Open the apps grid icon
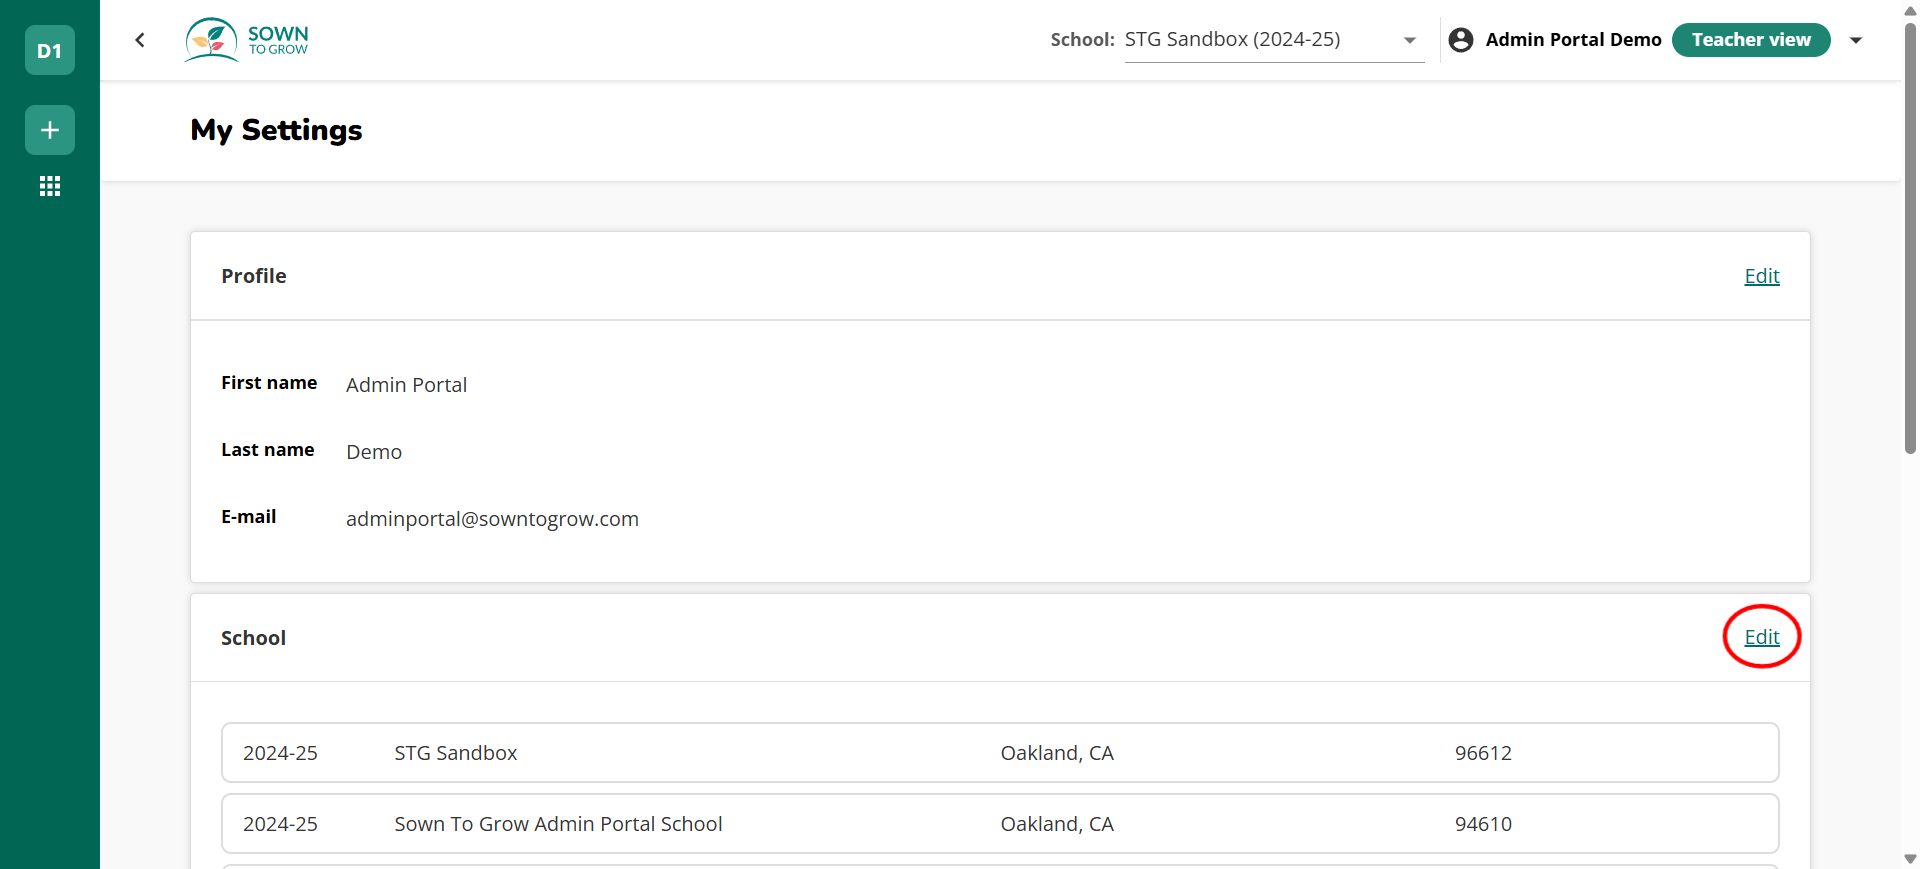 [49, 186]
